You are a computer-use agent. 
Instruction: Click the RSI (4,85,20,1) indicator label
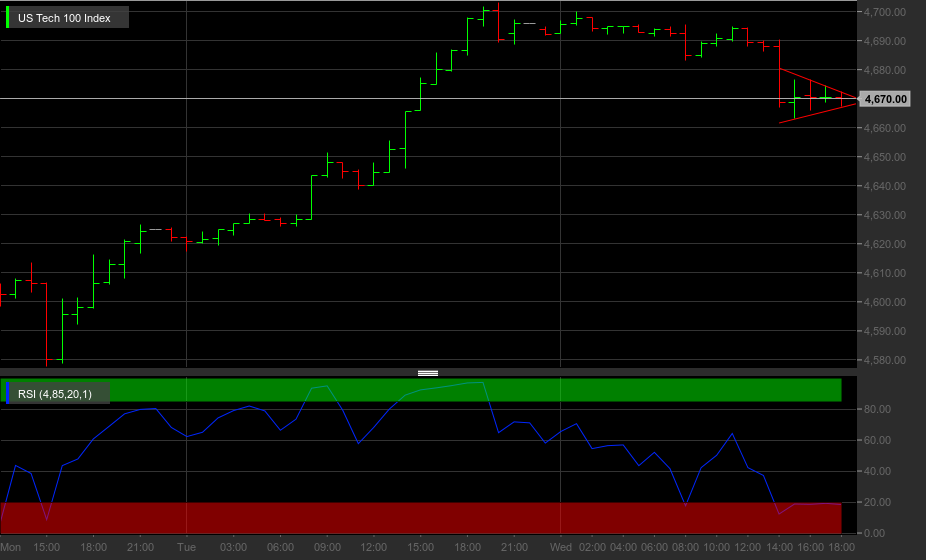pos(55,394)
